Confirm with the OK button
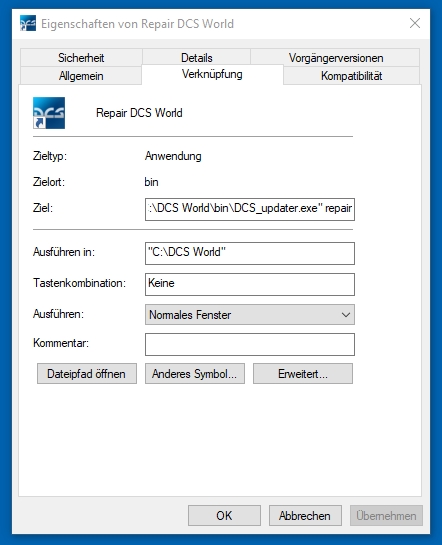This screenshot has height=545, width=442. pos(224,515)
